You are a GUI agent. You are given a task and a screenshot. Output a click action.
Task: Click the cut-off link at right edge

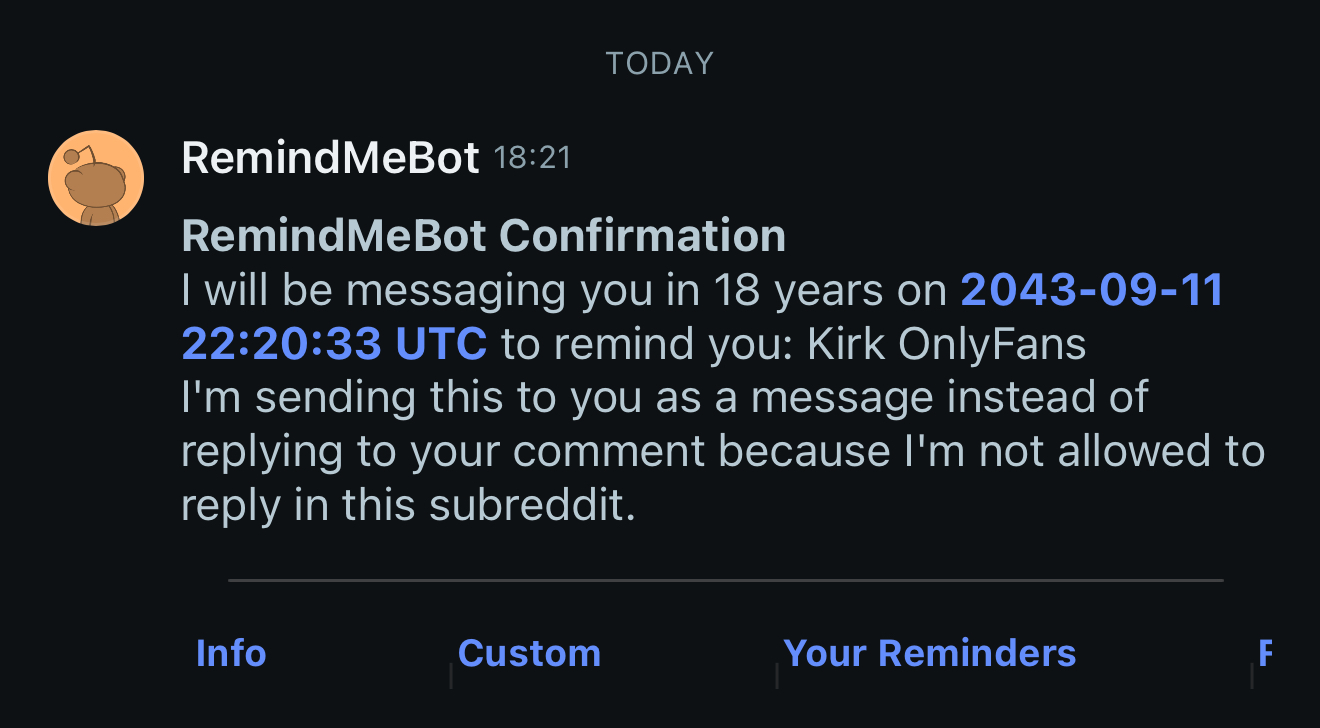[x=1265, y=653]
